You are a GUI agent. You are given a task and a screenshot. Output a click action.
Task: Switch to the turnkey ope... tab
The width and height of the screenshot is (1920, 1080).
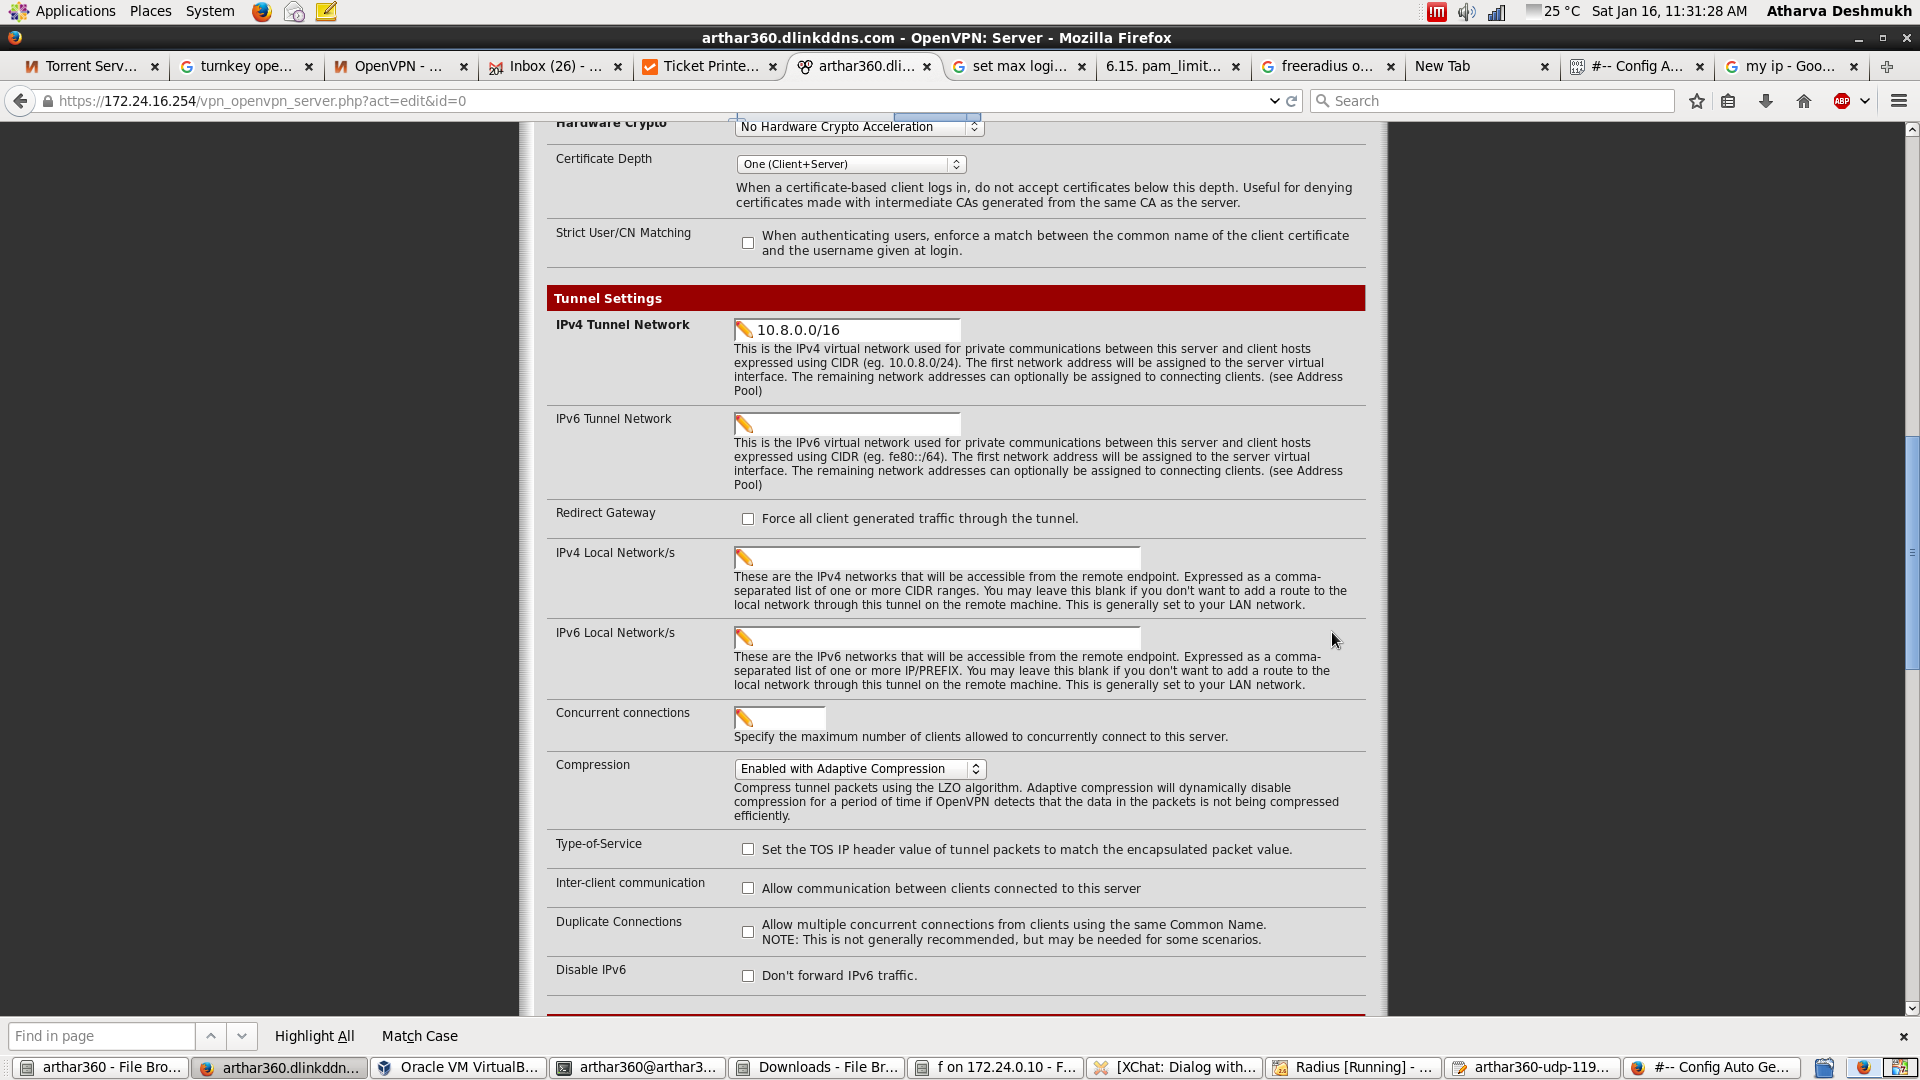pyautogui.click(x=245, y=66)
